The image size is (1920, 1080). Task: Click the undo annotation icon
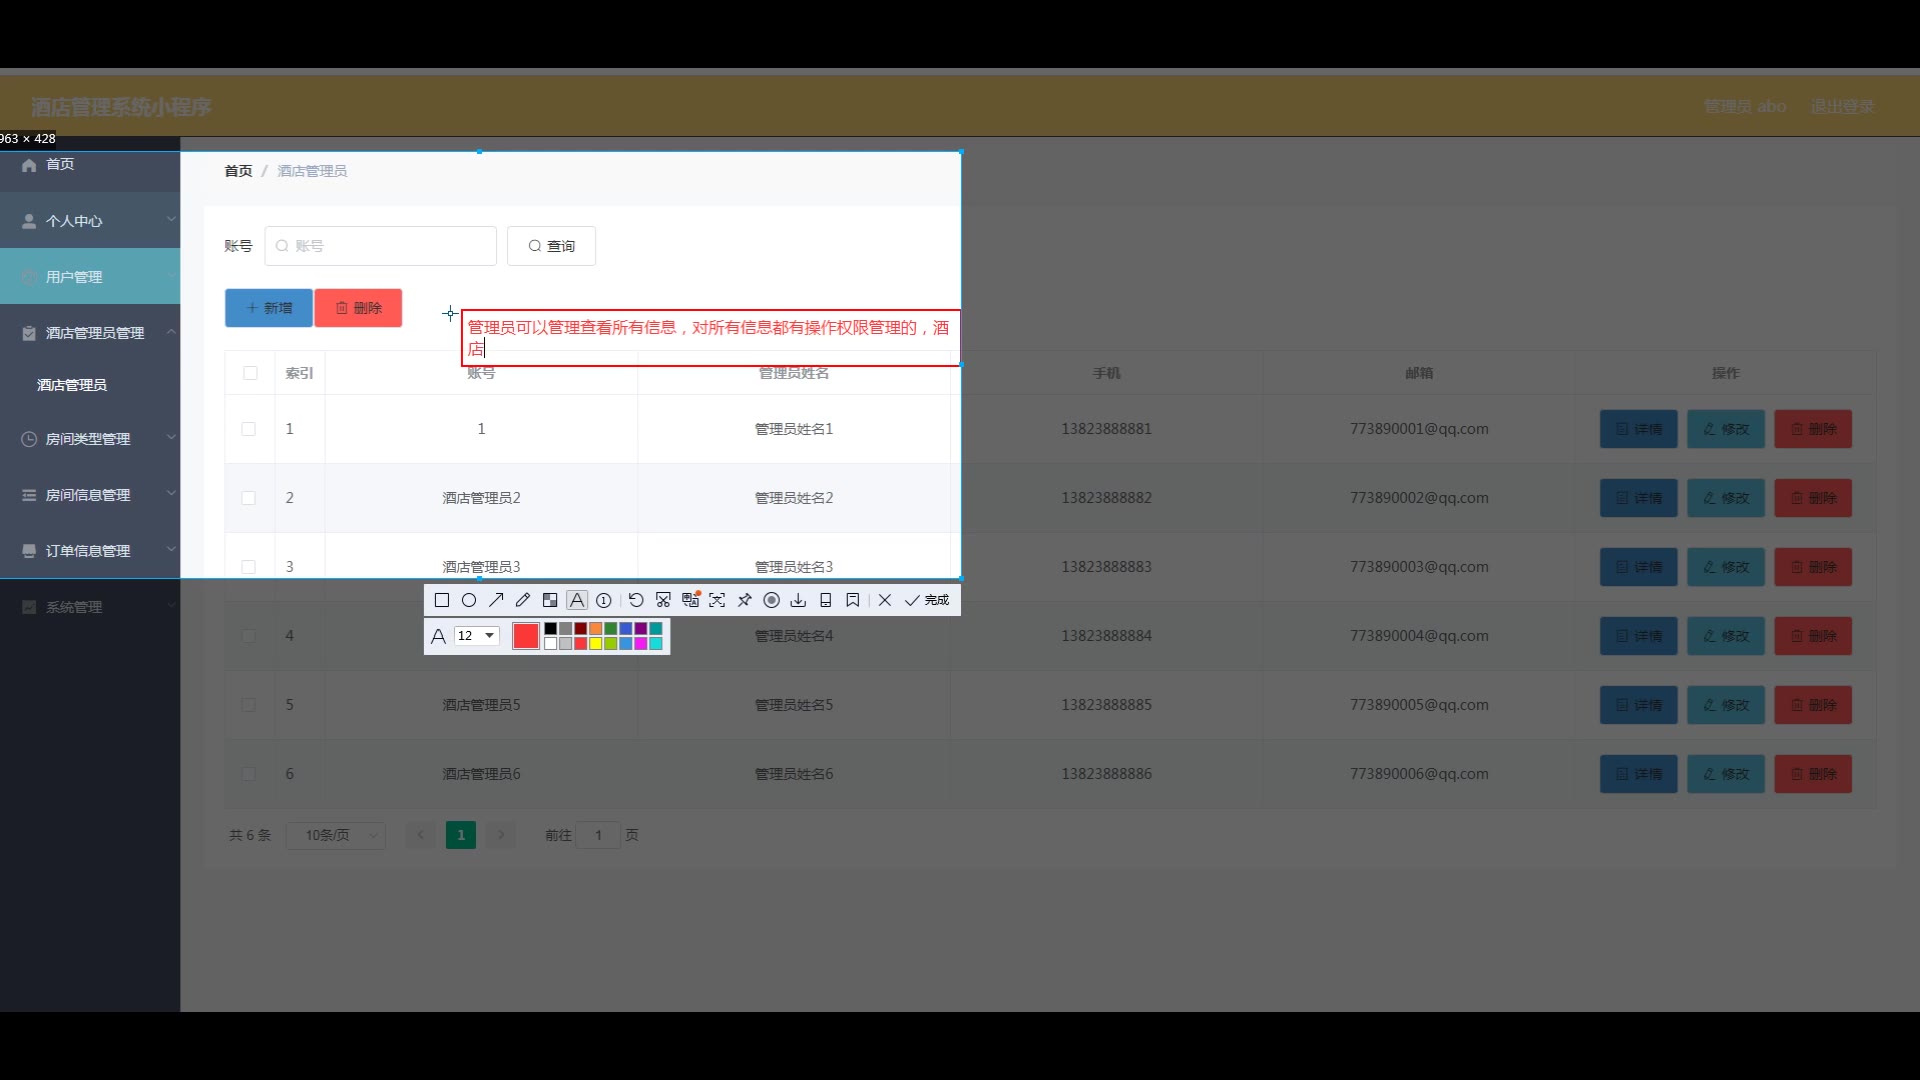tap(636, 600)
